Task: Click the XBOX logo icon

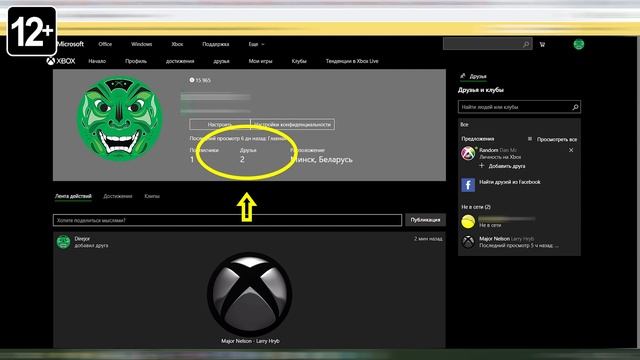Action: click(x=61, y=61)
